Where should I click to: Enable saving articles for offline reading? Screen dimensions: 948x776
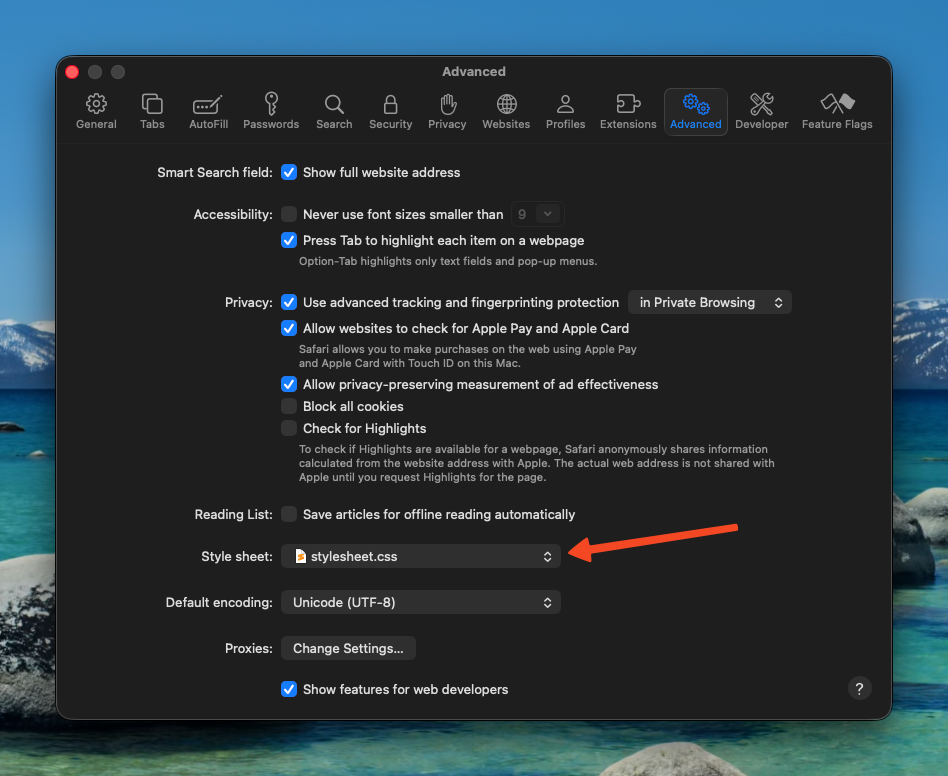[x=289, y=514]
